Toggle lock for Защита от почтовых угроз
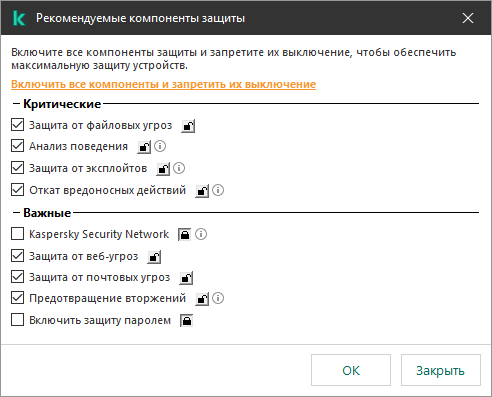 (186, 278)
